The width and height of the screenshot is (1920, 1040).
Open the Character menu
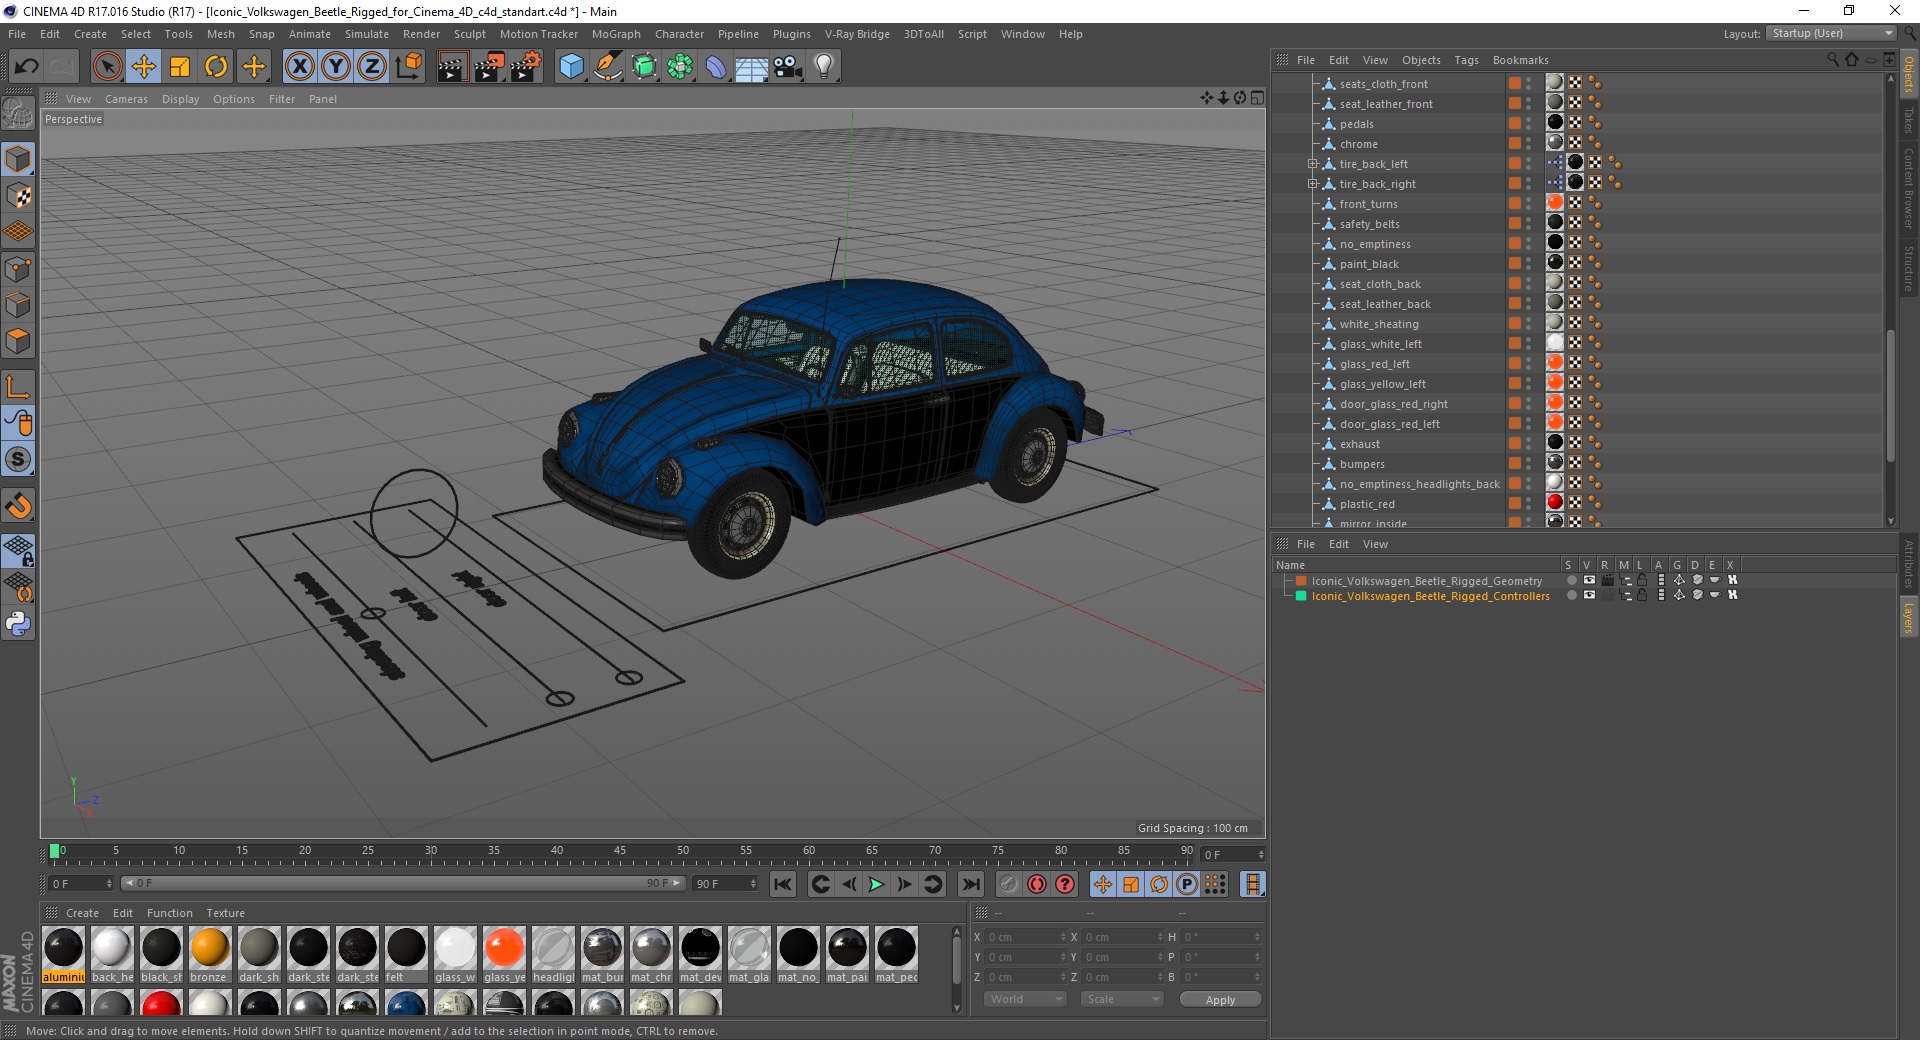click(x=680, y=34)
